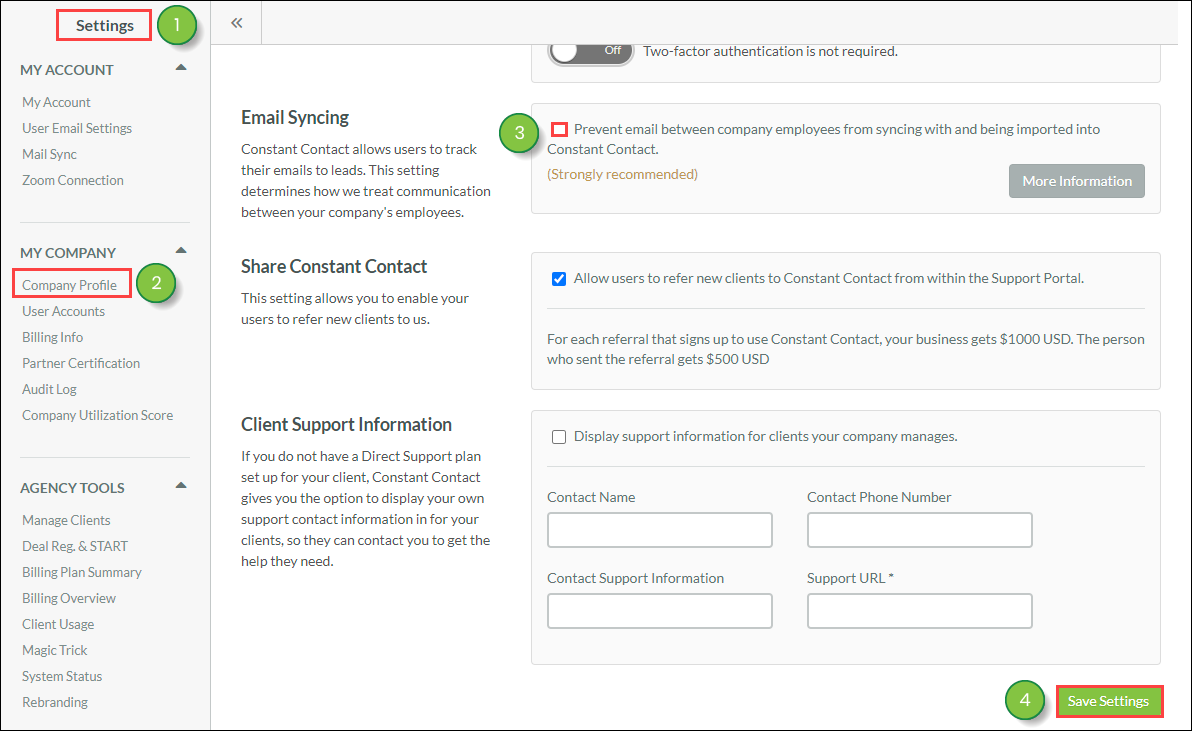Uncheck Allow users to refer new clients
The image size is (1192, 731).
559,279
